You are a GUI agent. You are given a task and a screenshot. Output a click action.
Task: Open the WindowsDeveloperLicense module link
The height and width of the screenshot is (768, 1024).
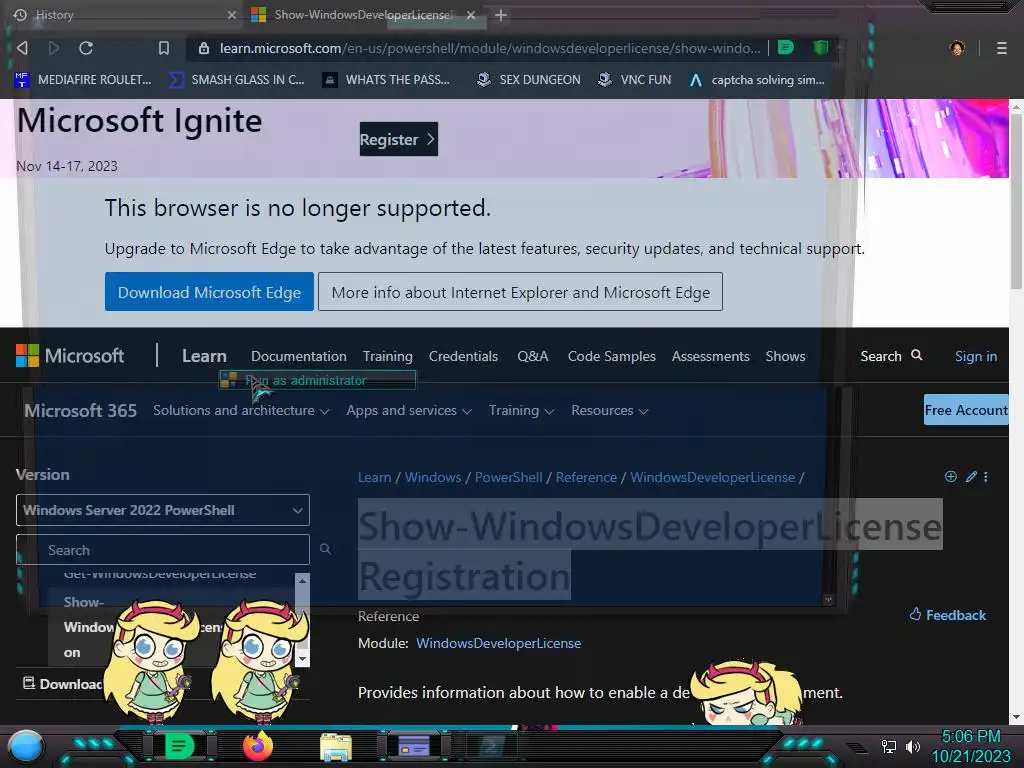click(498, 643)
